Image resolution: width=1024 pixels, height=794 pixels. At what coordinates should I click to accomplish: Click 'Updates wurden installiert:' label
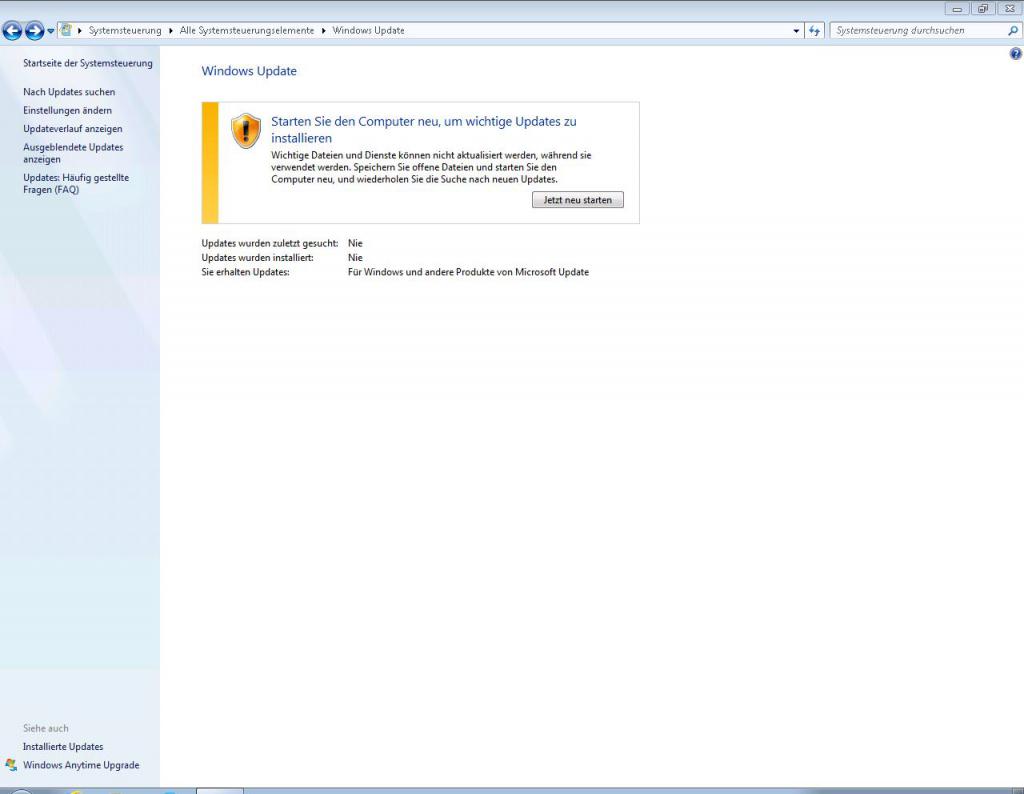[257, 258]
